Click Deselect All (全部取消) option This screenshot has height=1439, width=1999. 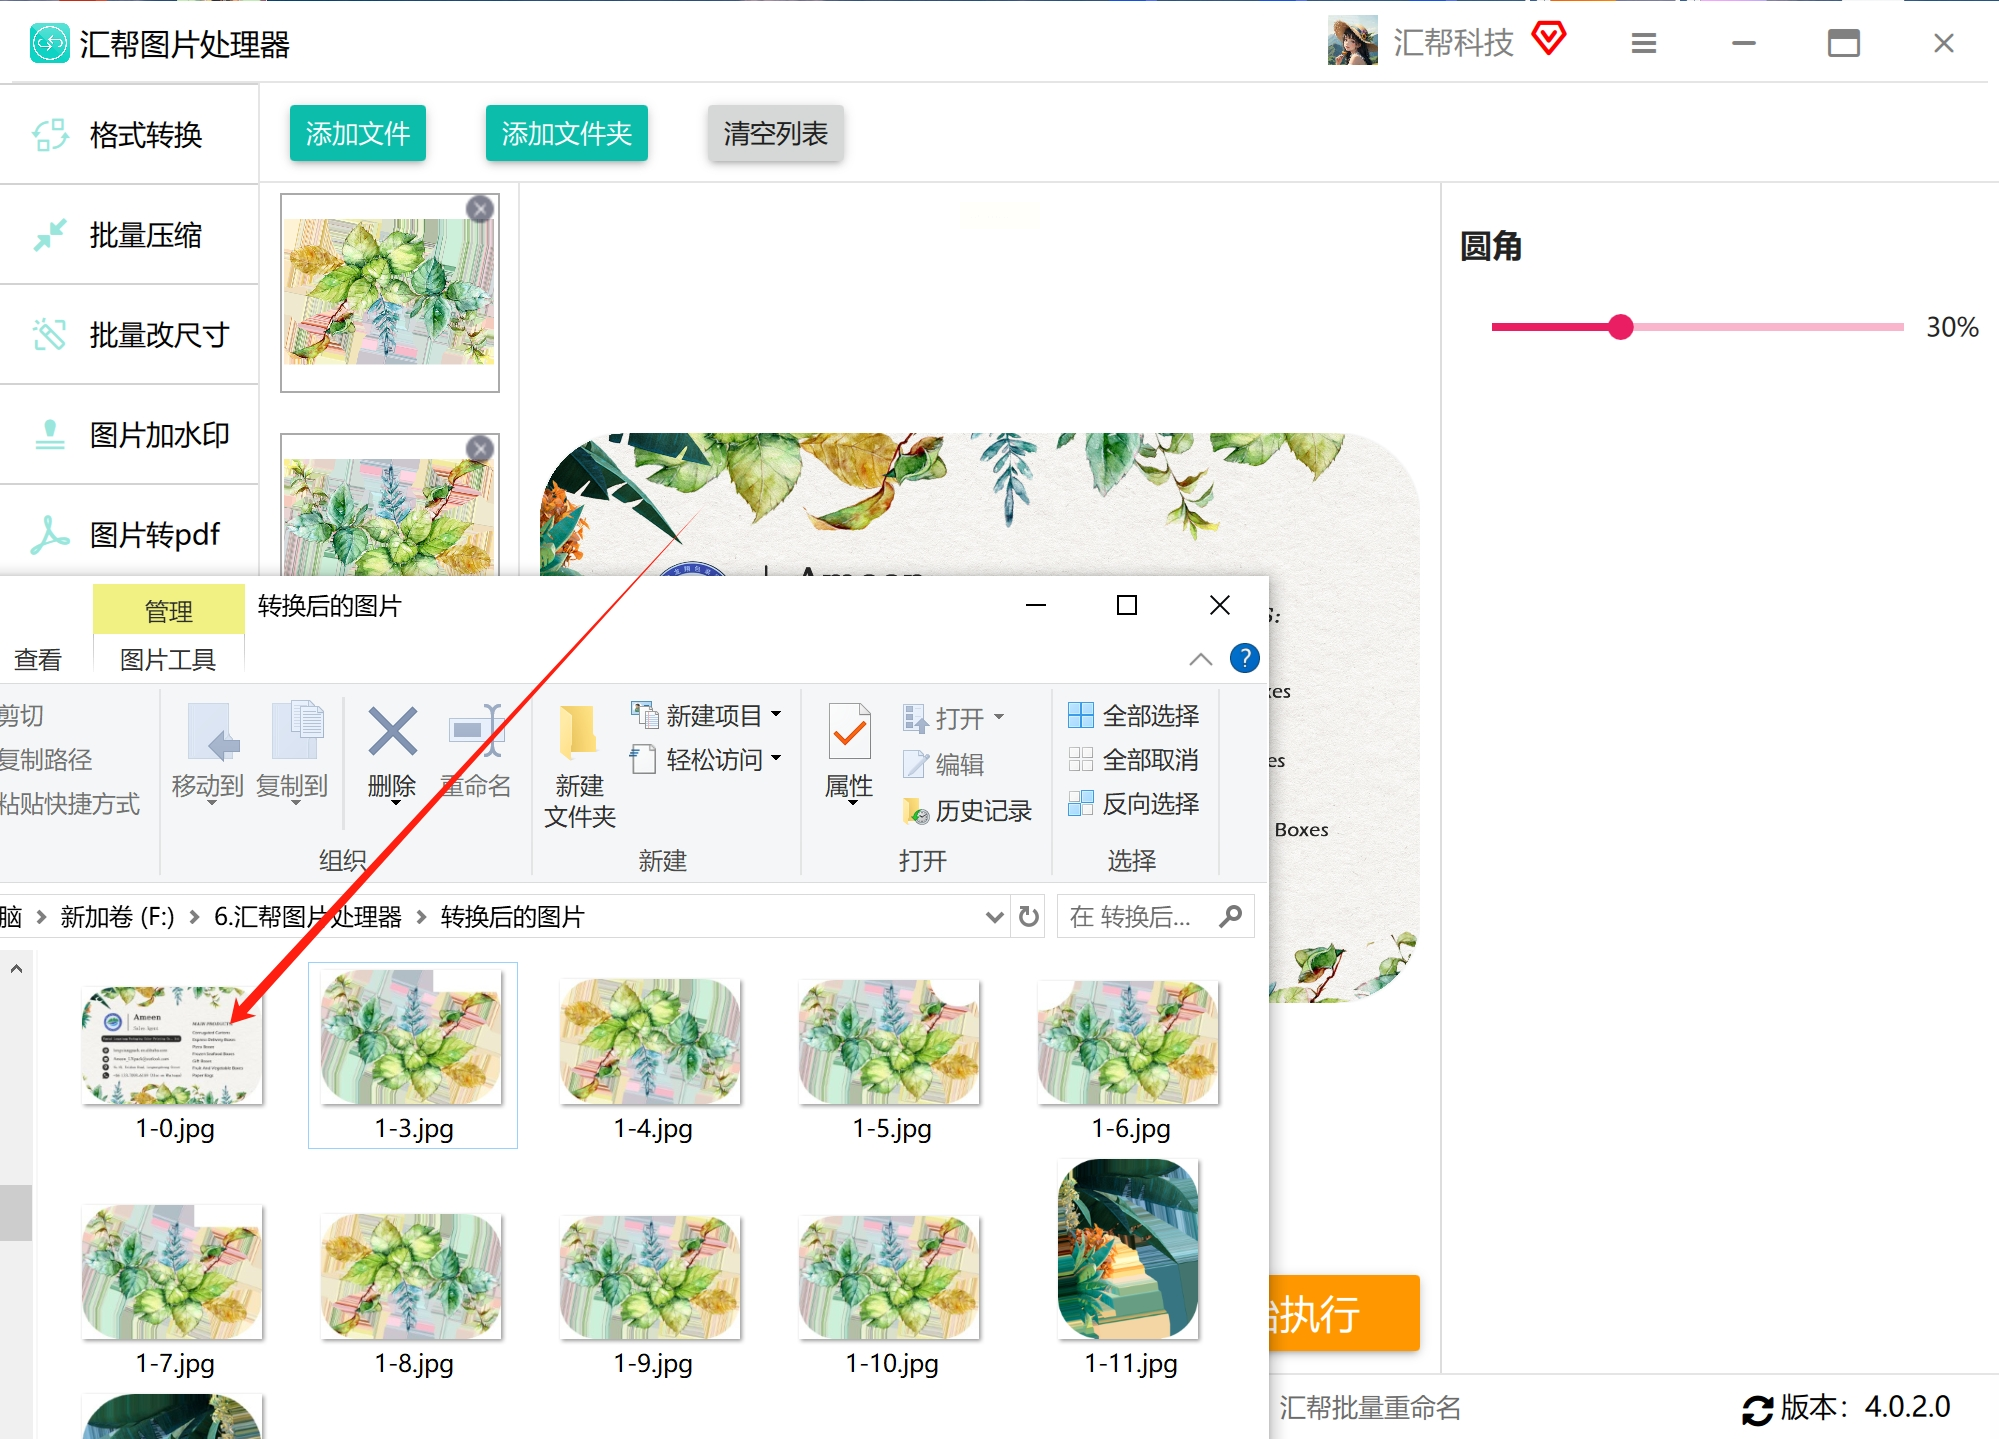1134,760
